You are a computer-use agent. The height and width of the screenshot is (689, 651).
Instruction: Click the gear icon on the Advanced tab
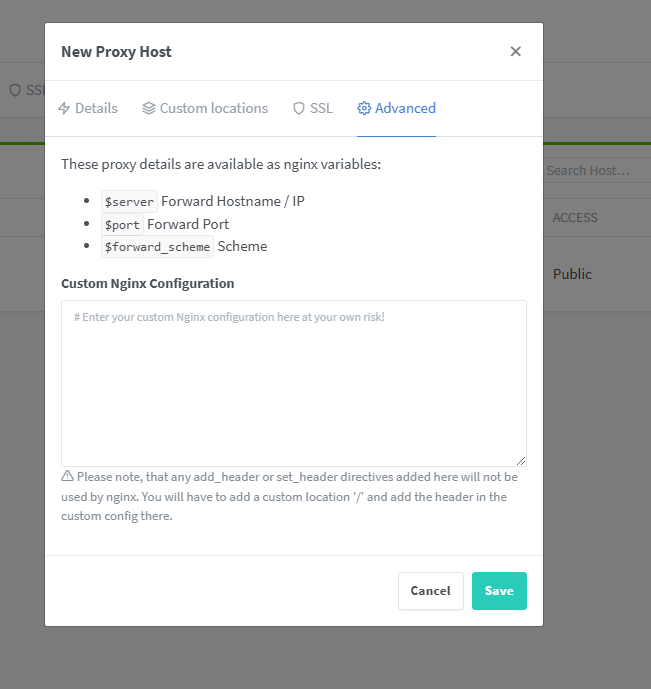coord(364,108)
